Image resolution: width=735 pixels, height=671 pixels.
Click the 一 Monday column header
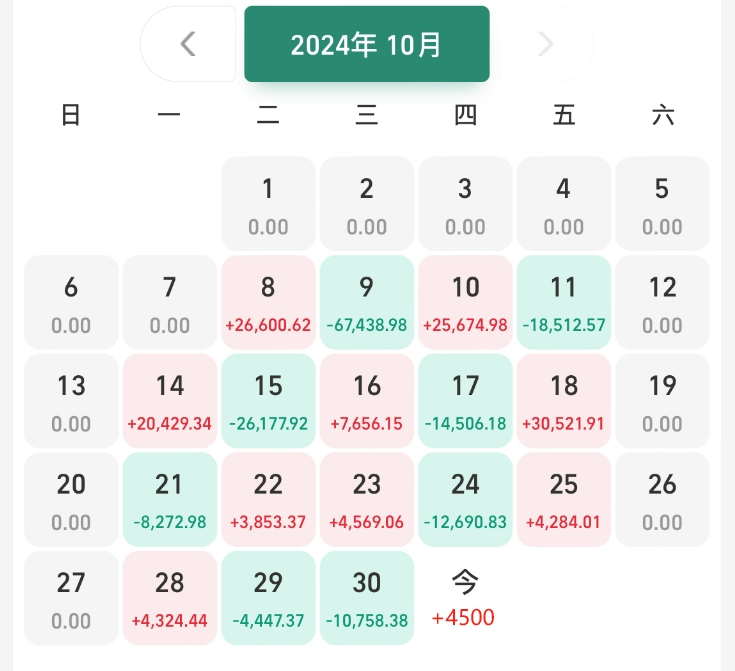click(x=170, y=115)
